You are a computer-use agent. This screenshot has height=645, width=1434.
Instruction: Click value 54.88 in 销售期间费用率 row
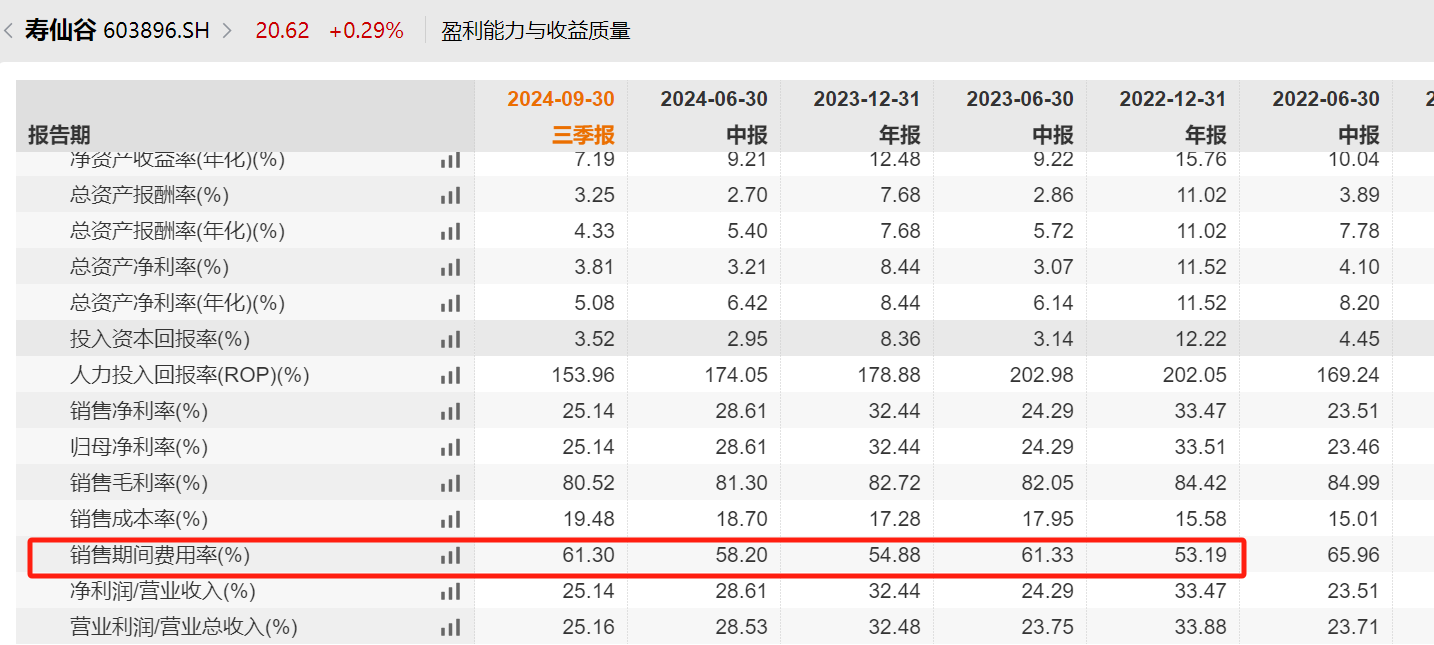pyautogui.click(x=895, y=555)
